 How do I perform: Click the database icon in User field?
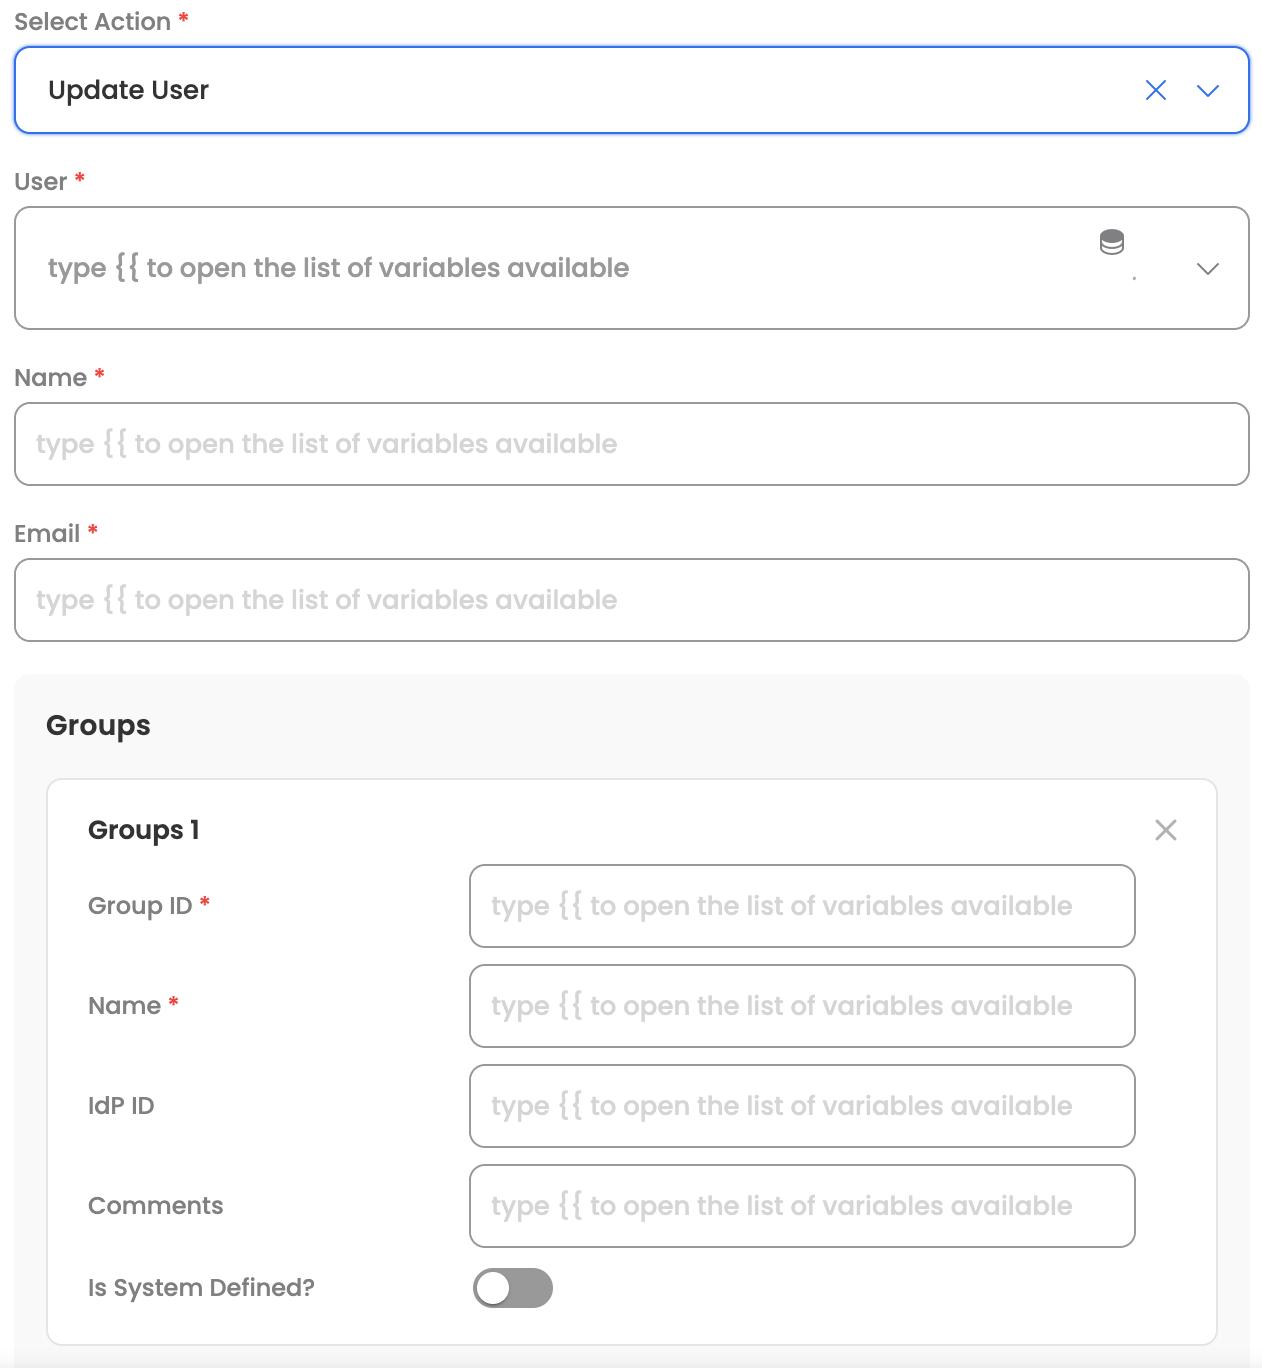[x=1111, y=242]
